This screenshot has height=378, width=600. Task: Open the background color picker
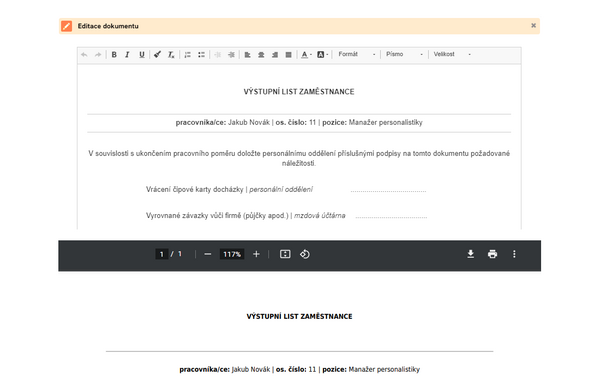coord(323,55)
